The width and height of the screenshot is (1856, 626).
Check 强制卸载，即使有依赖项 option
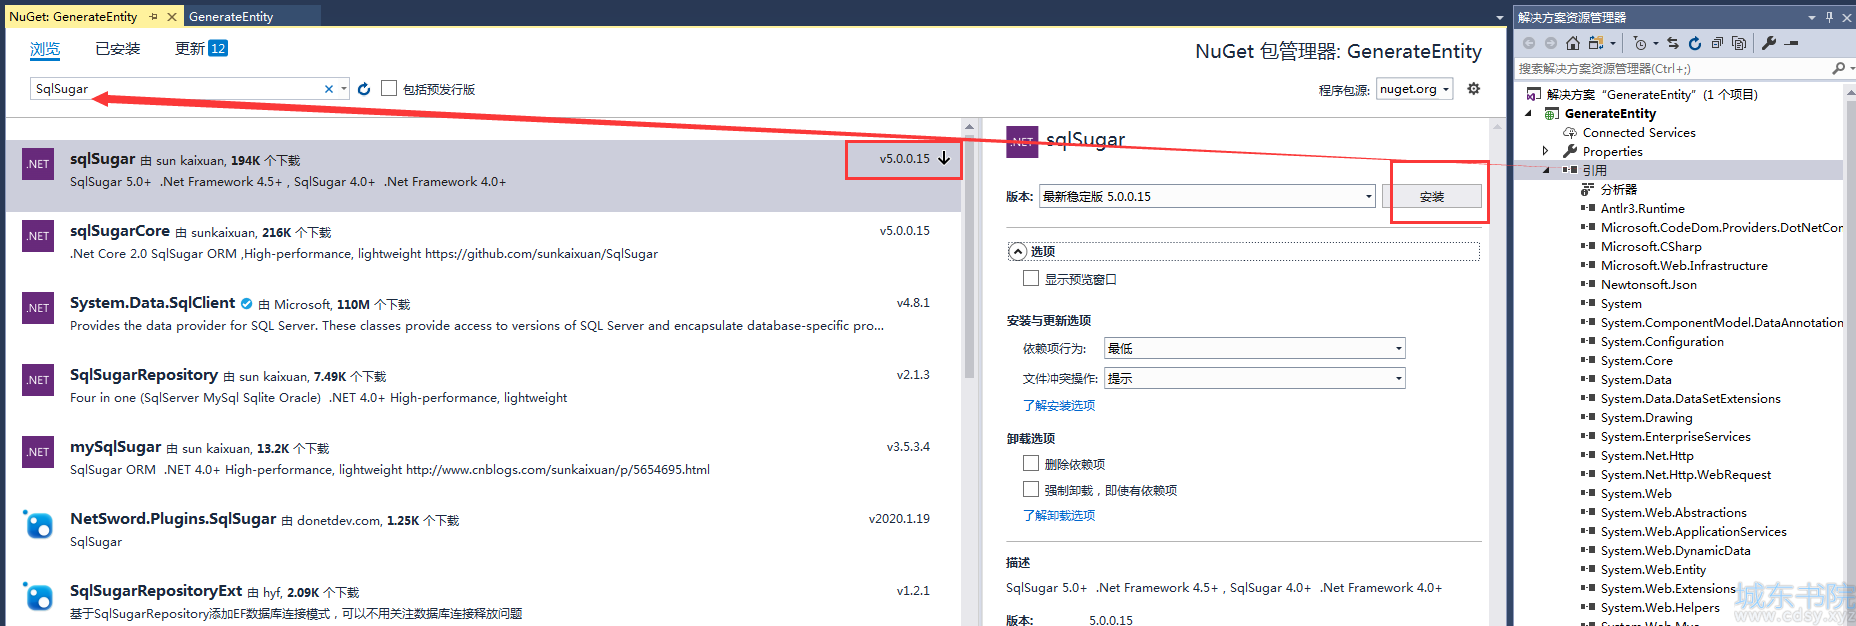coord(1031,489)
